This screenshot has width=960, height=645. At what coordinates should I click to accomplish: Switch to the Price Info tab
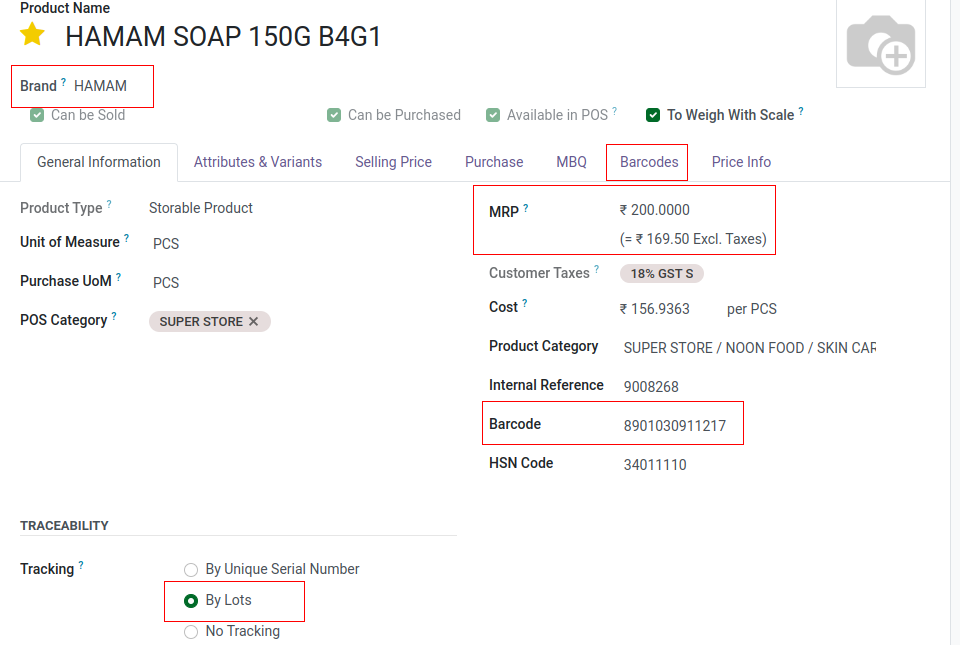point(741,162)
